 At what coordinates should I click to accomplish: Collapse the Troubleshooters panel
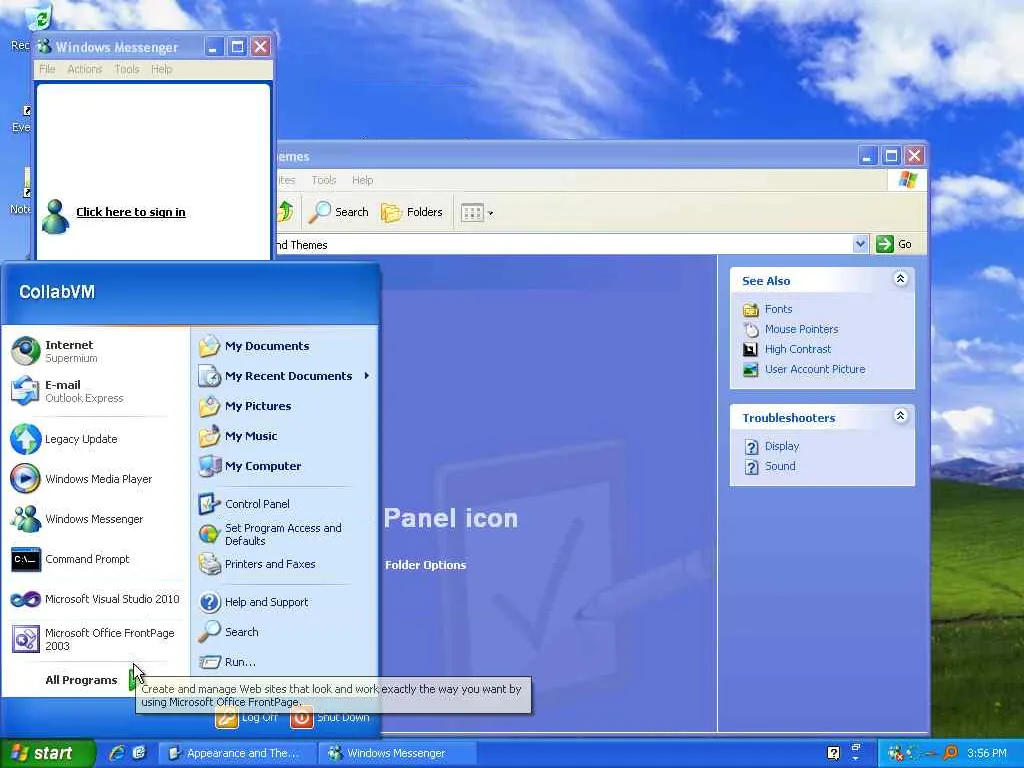(x=900, y=416)
